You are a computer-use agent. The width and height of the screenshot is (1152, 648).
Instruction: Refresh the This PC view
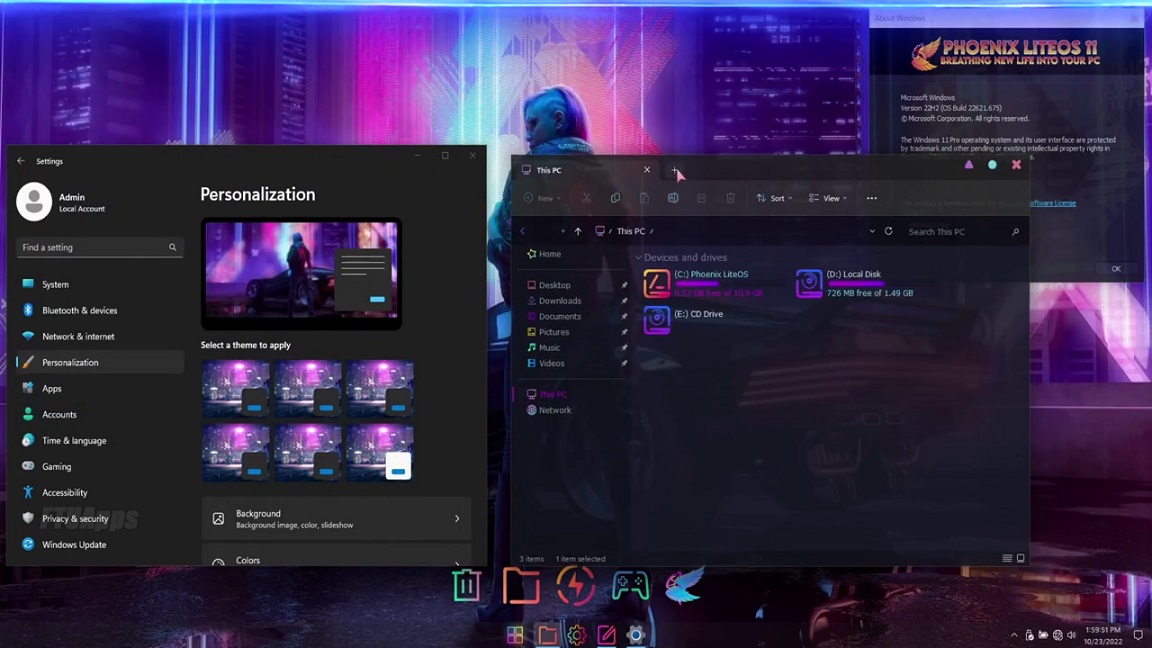click(x=888, y=231)
